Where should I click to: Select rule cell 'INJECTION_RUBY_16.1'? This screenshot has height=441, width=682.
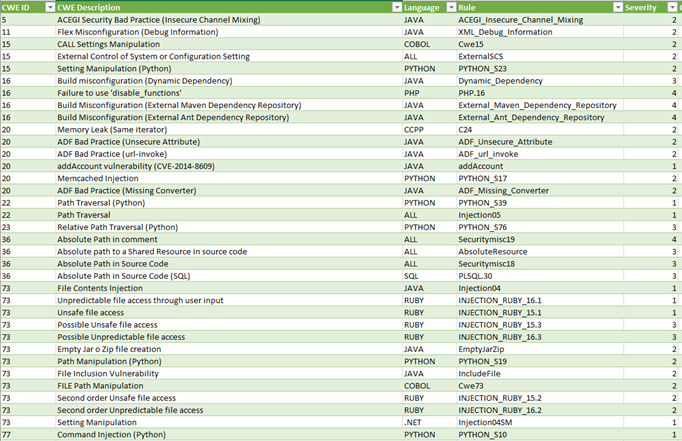click(x=540, y=300)
